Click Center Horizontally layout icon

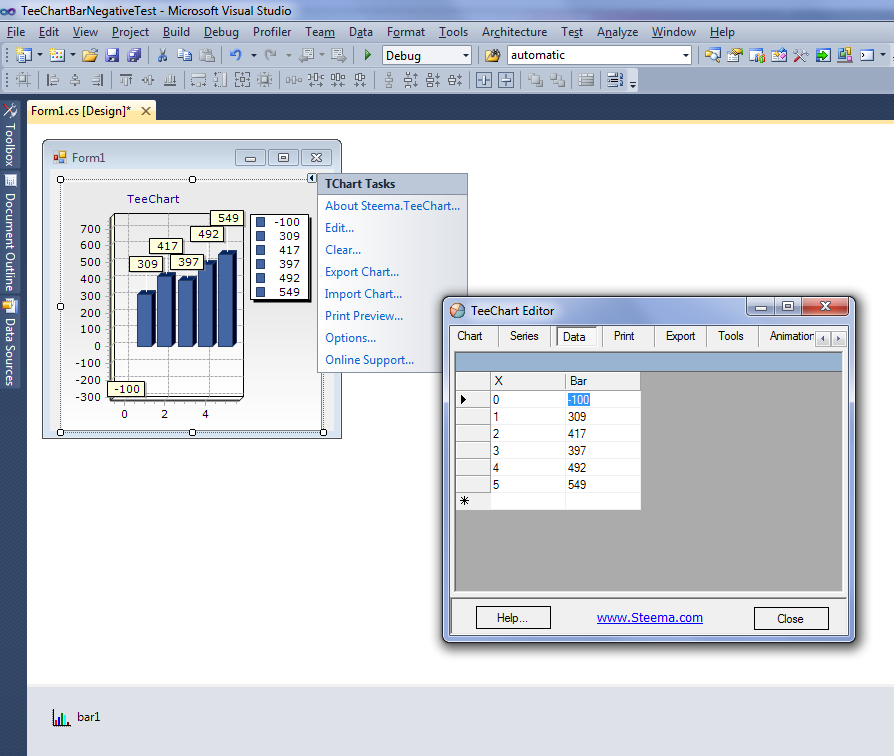483,80
